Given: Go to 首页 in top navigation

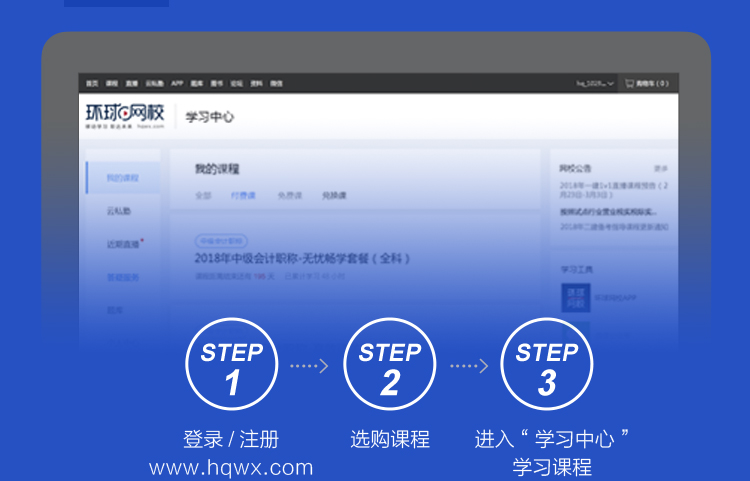Looking at the screenshot, I should point(92,83).
